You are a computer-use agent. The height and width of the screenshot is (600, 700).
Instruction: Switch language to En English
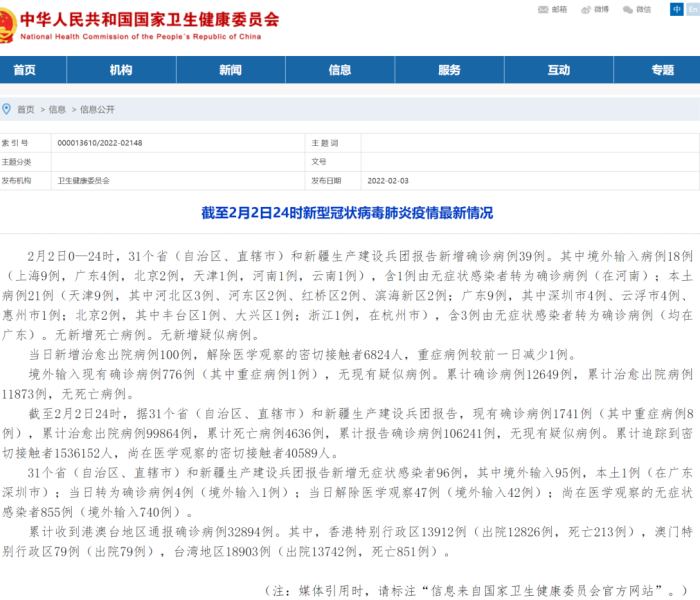click(x=693, y=9)
